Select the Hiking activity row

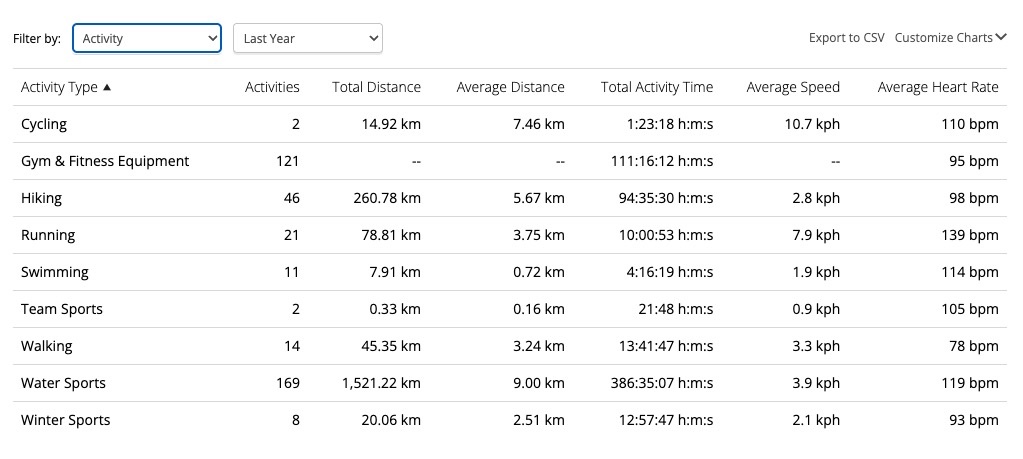pos(41,198)
